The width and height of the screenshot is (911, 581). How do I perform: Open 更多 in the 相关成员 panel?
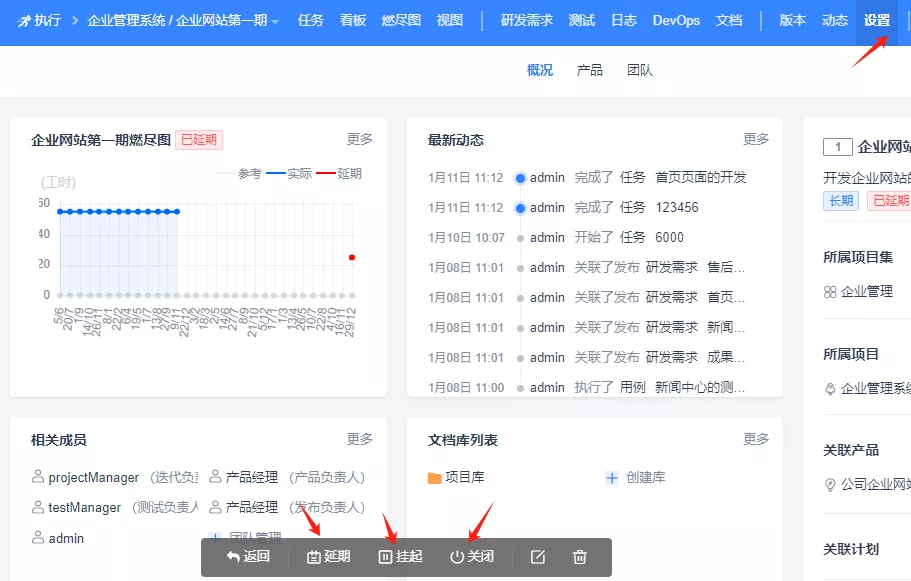pyautogui.click(x=360, y=439)
